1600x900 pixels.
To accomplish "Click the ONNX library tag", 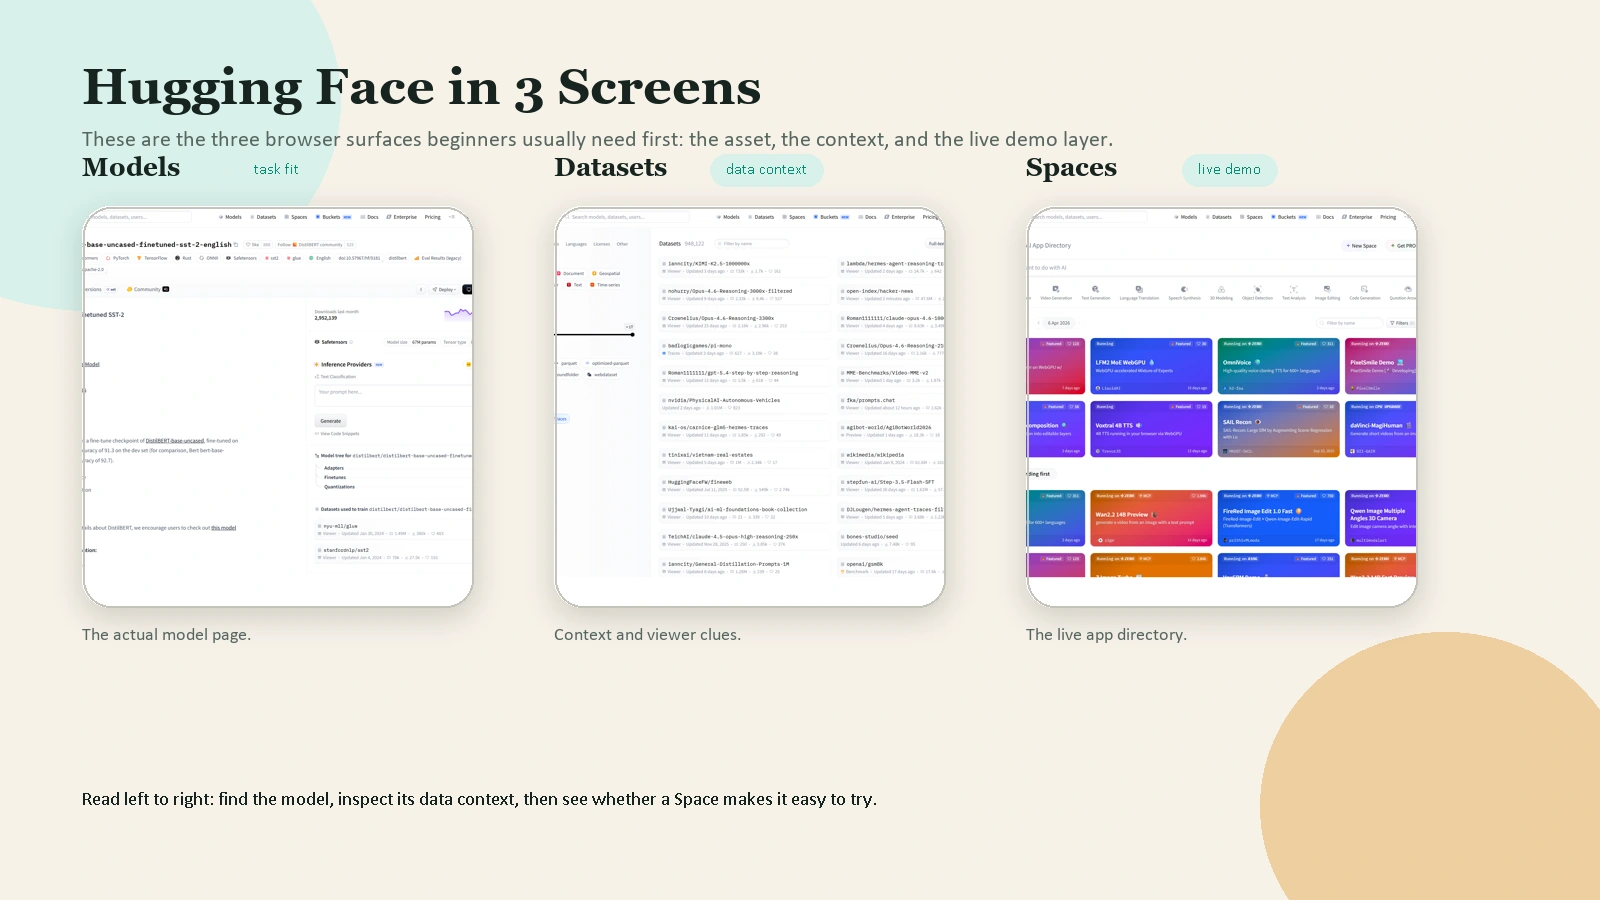I will [x=209, y=258].
